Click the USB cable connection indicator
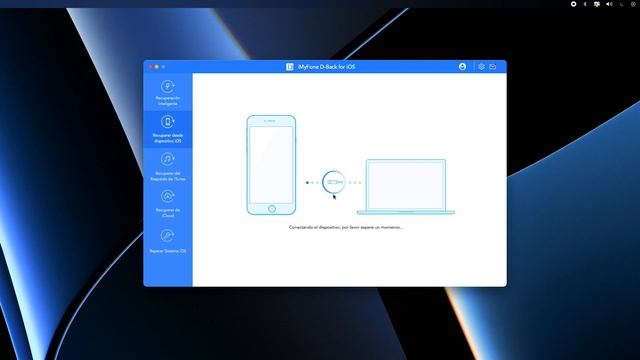This screenshot has height=360, width=640. pyautogui.click(x=333, y=182)
